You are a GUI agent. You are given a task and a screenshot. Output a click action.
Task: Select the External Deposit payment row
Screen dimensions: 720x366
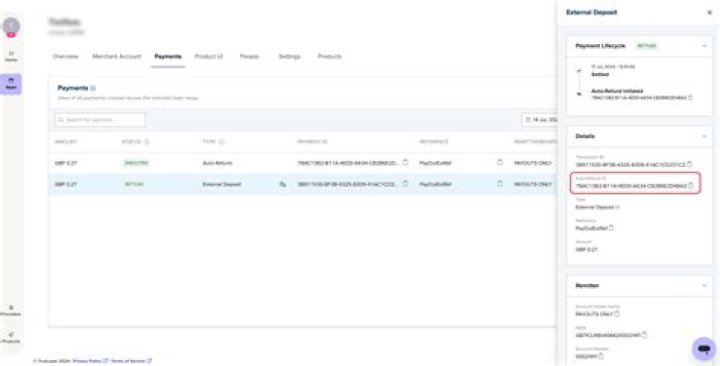coord(303,184)
